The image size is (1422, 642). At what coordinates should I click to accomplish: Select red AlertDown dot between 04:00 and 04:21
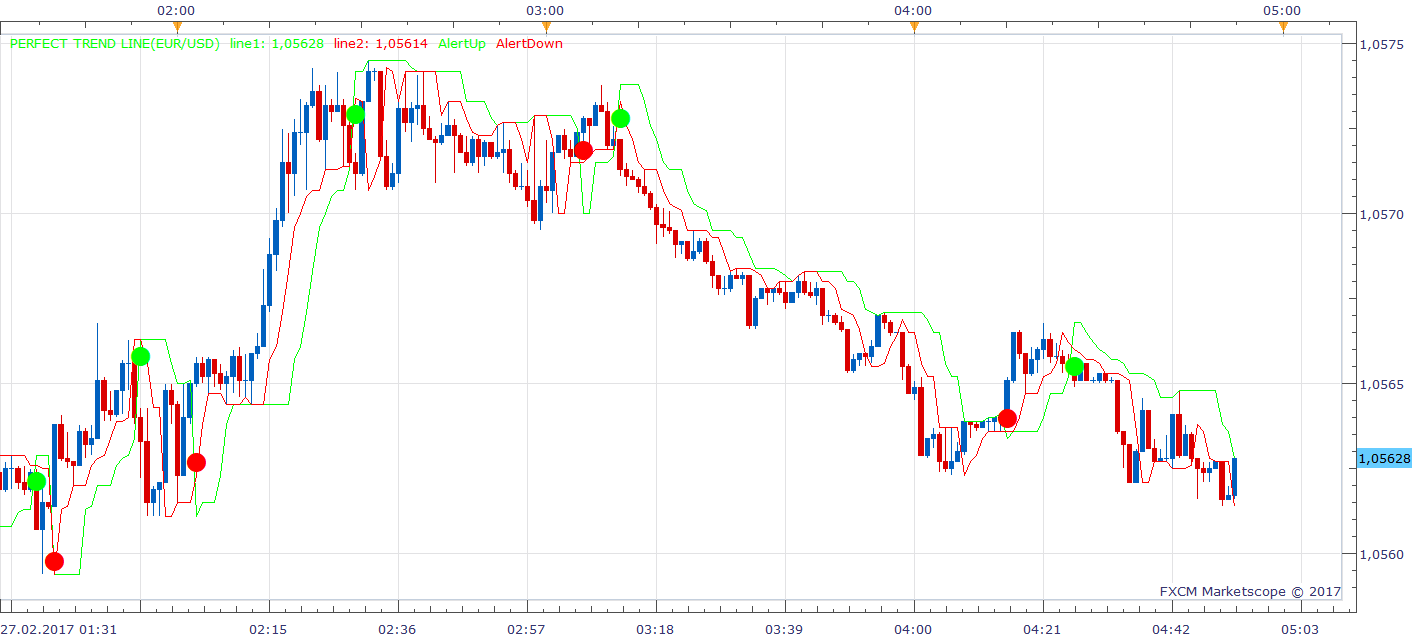click(1007, 418)
